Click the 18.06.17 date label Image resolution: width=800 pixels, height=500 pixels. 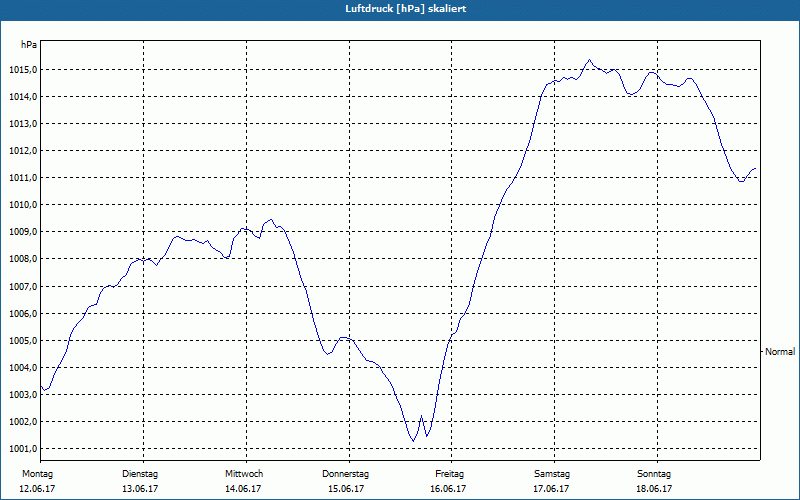[x=654, y=489]
